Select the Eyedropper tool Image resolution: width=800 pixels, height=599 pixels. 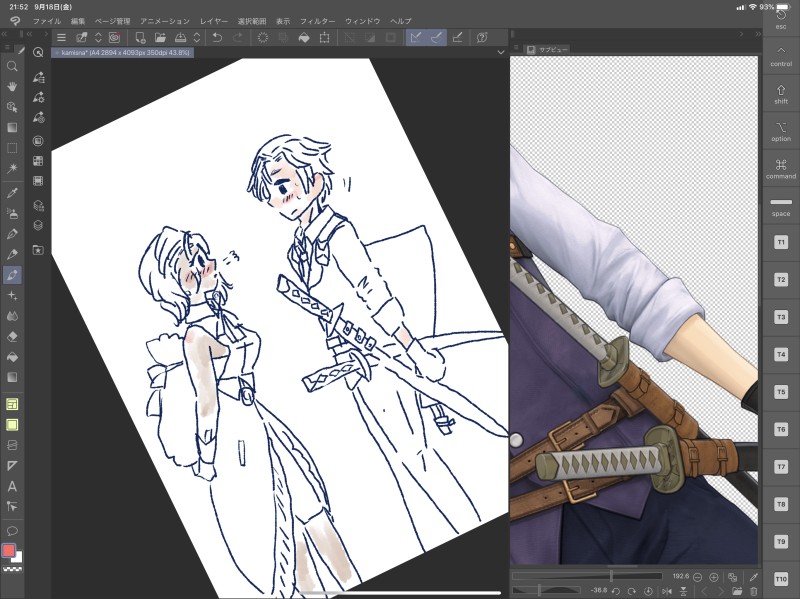pos(12,193)
